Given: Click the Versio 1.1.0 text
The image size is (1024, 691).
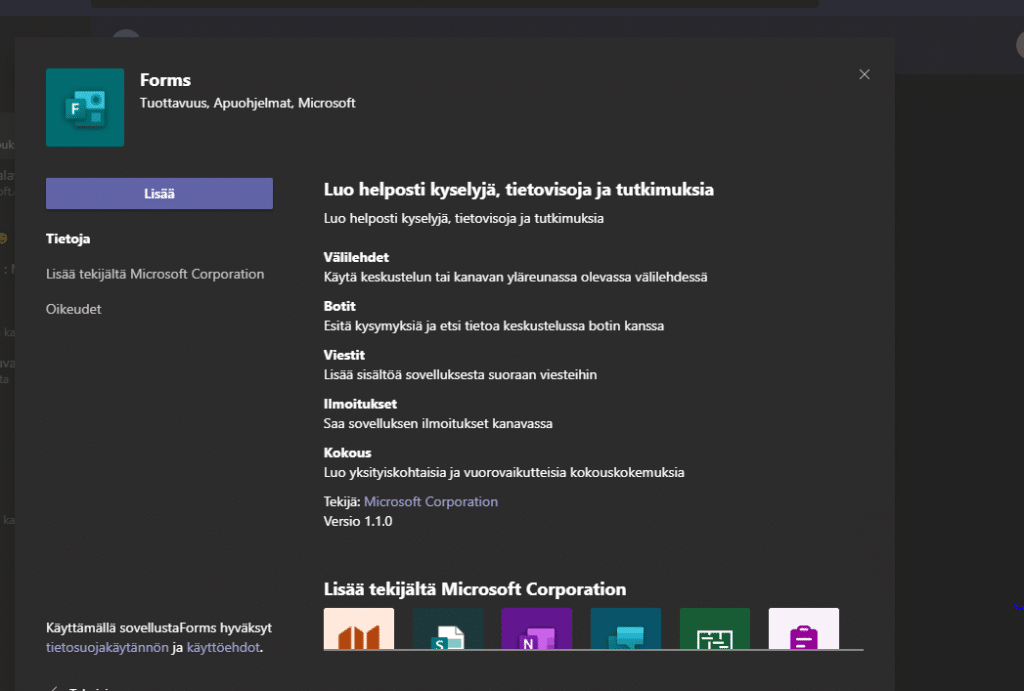Looking at the screenshot, I should click(x=358, y=521).
